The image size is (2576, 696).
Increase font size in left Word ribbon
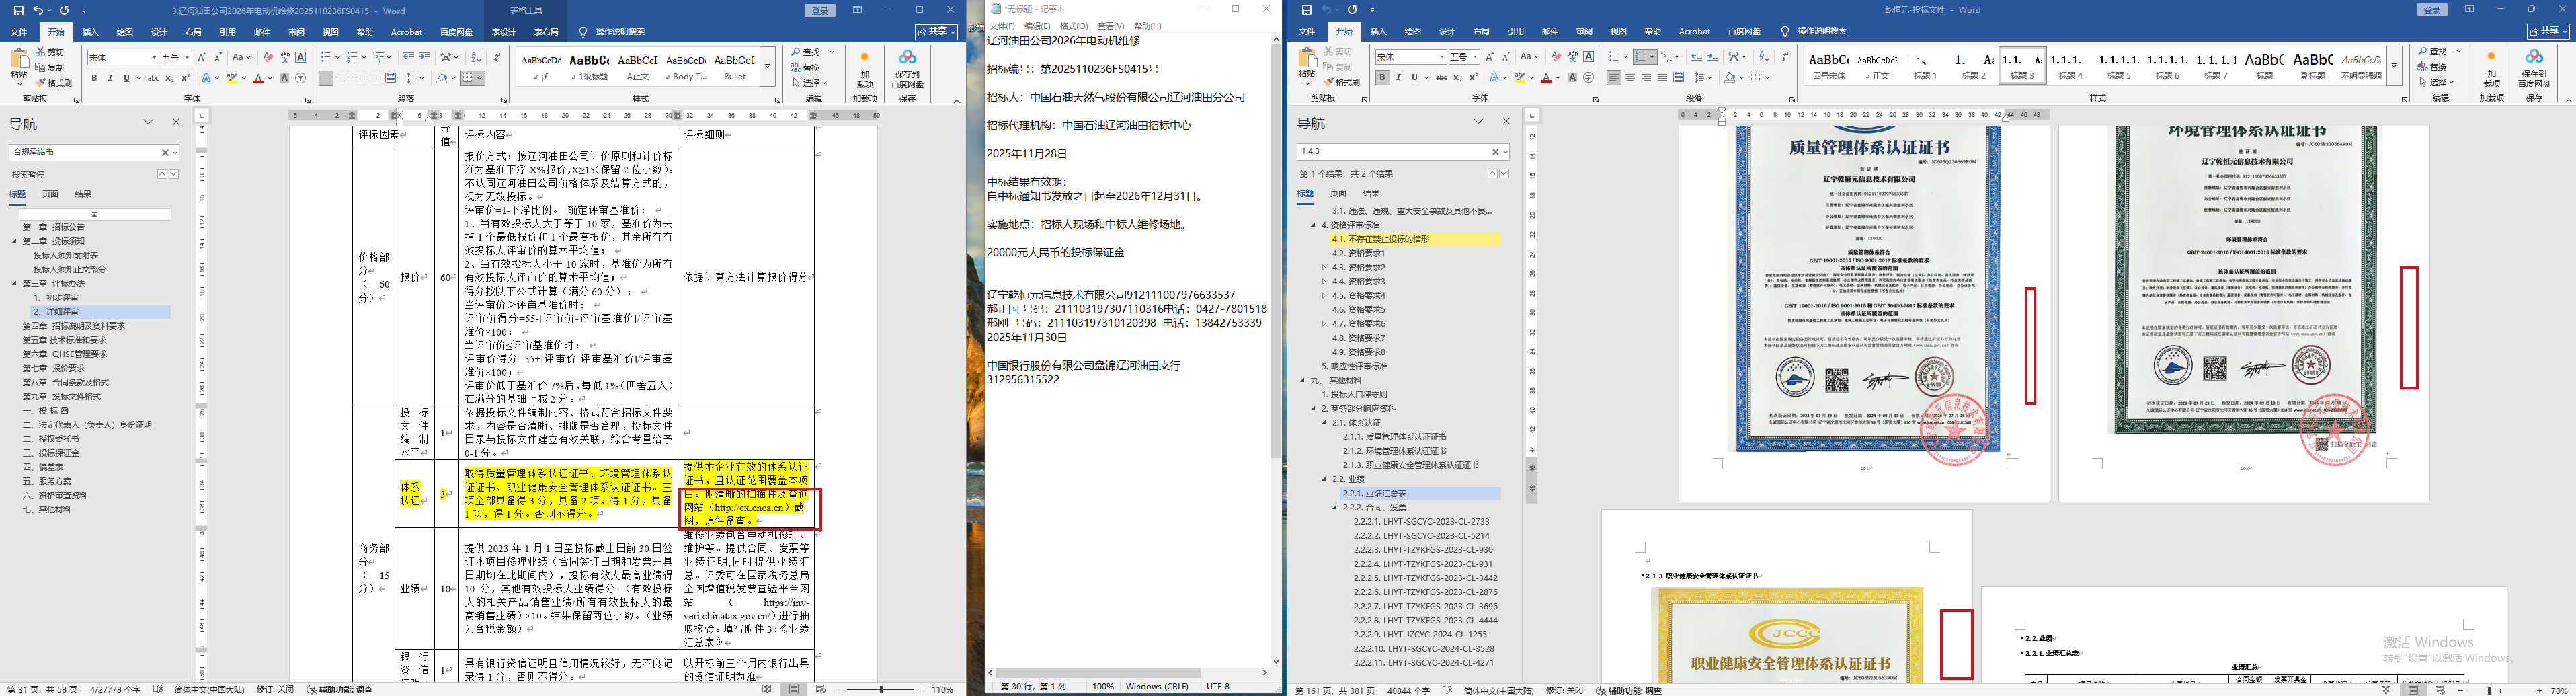point(202,57)
